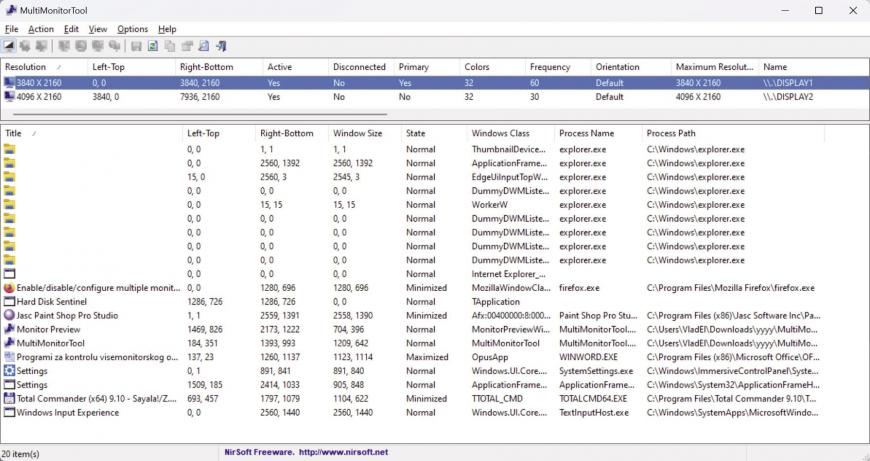Open the Options menu
This screenshot has height=461, width=870.
(133, 29)
